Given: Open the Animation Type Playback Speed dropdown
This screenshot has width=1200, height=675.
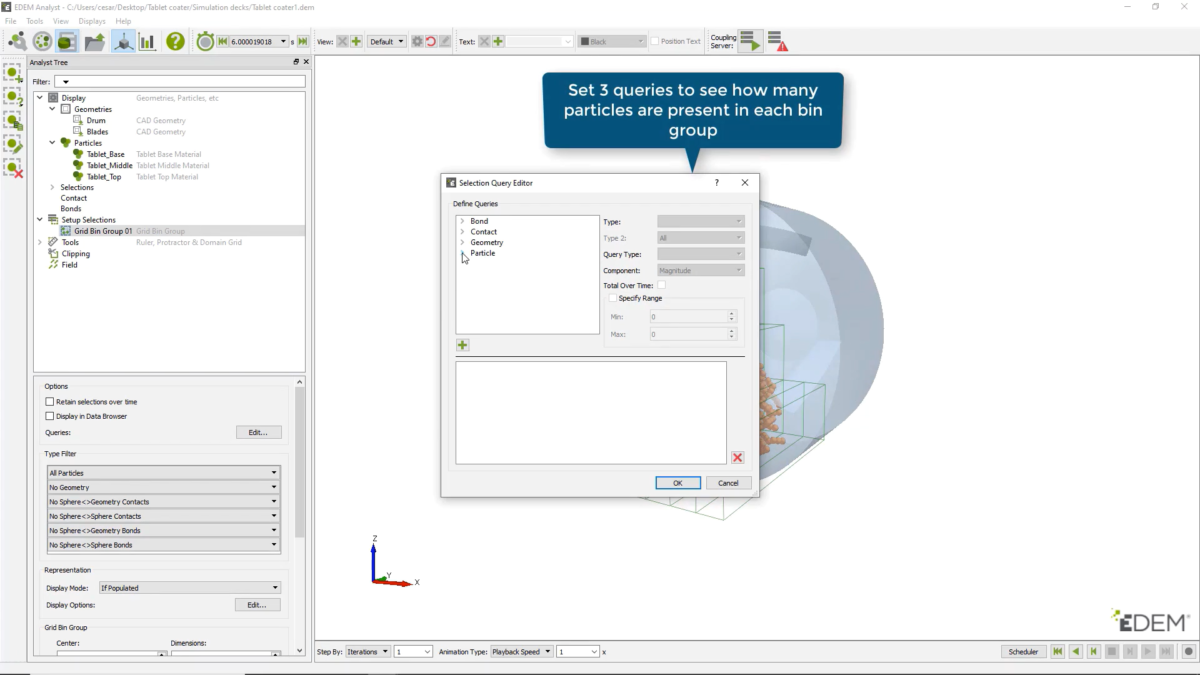Looking at the screenshot, I should (522, 652).
